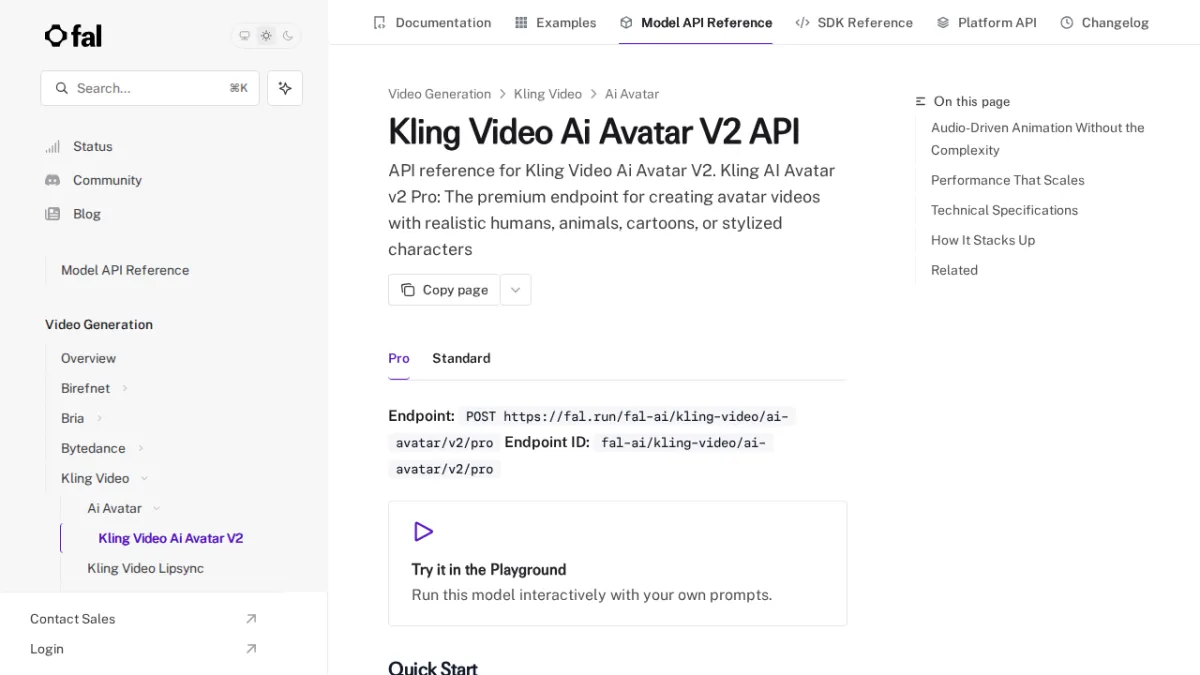Switch to dark theme moon icon
The width and height of the screenshot is (1200, 675).
pos(288,36)
